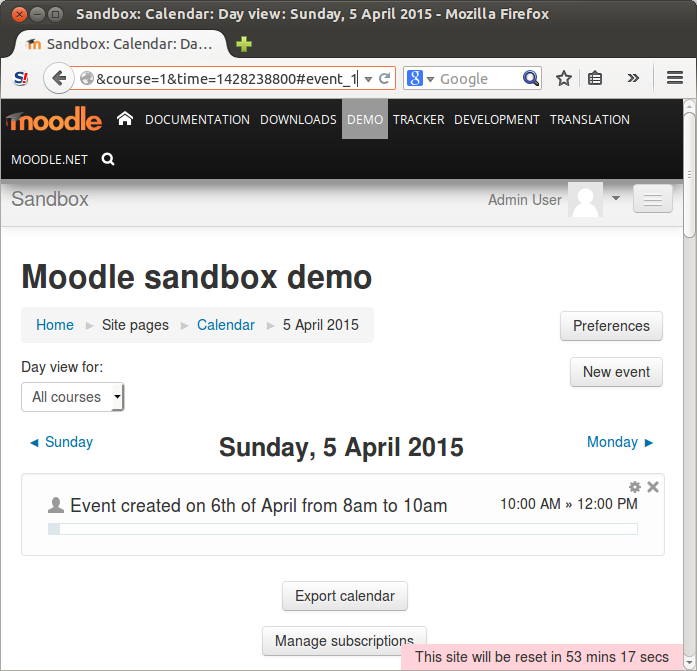Reload the page with the refresh icon

pyautogui.click(x=384, y=79)
